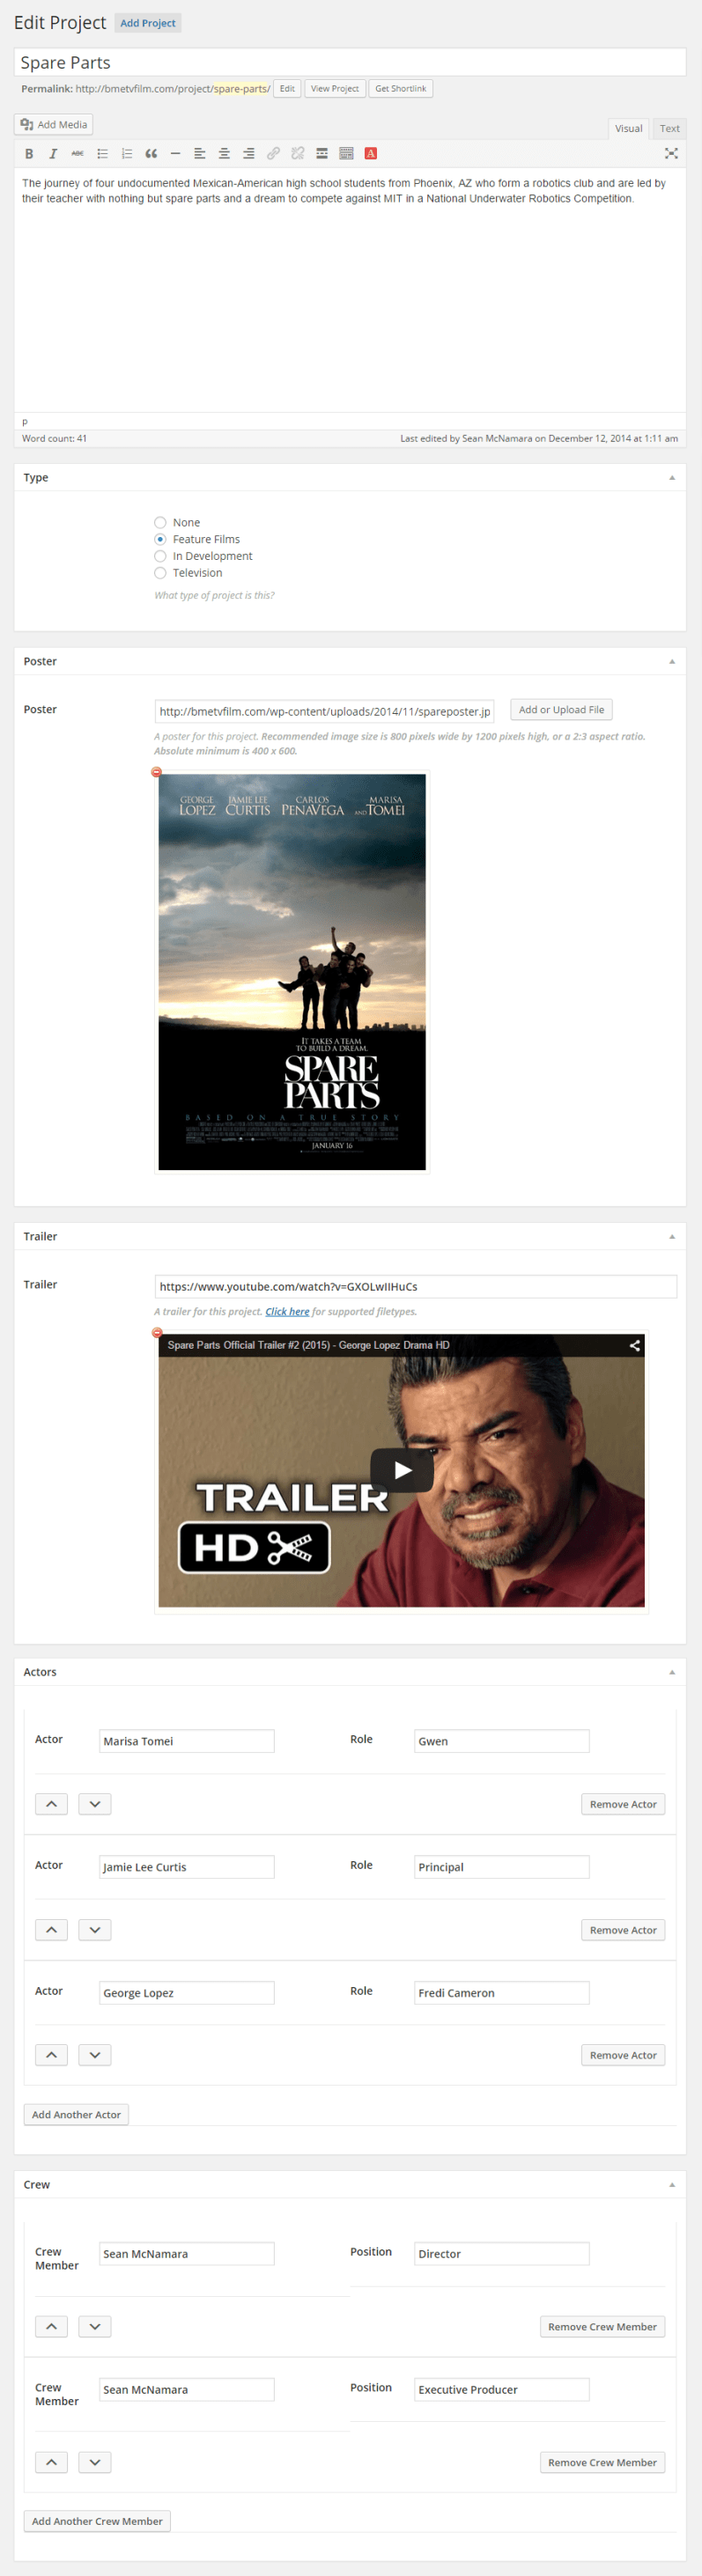Click the Spare Parts poster thumbnail
This screenshot has width=702, height=2576.
292,971
